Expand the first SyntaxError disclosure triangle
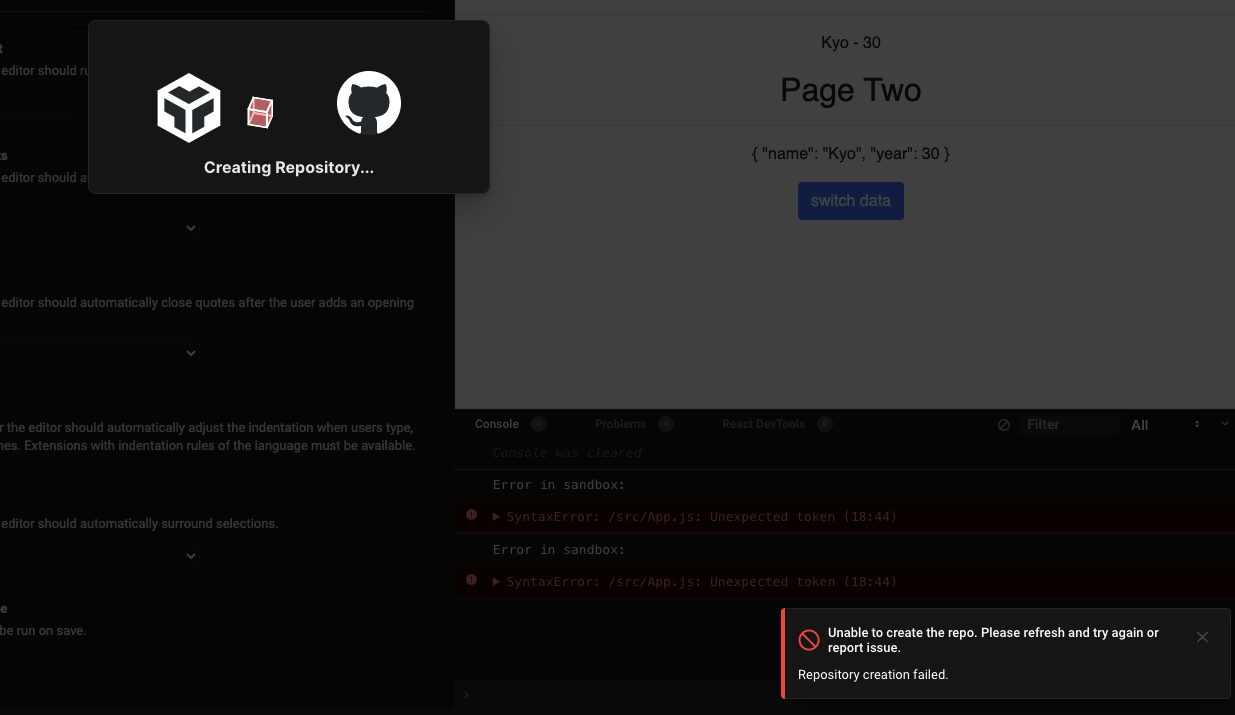1235x715 pixels. coord(494,515)
